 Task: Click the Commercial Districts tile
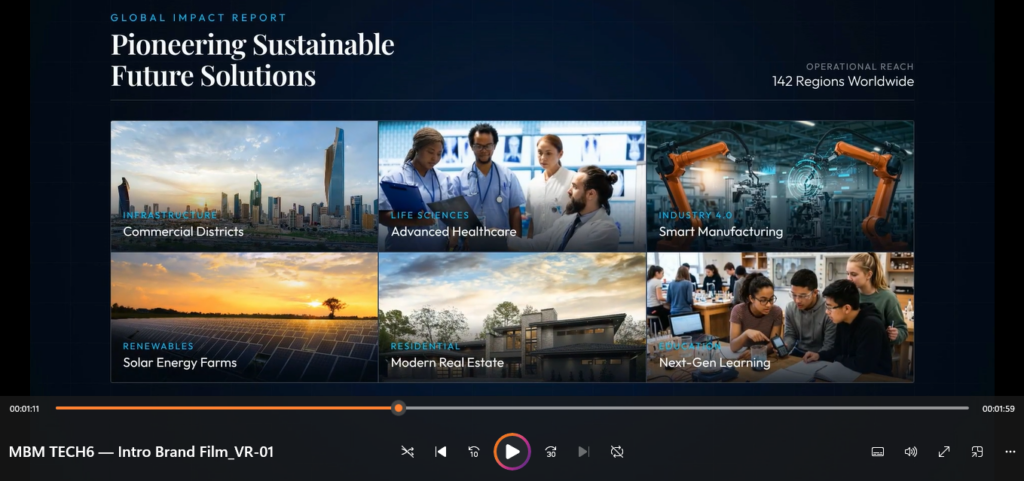[244, 186]
